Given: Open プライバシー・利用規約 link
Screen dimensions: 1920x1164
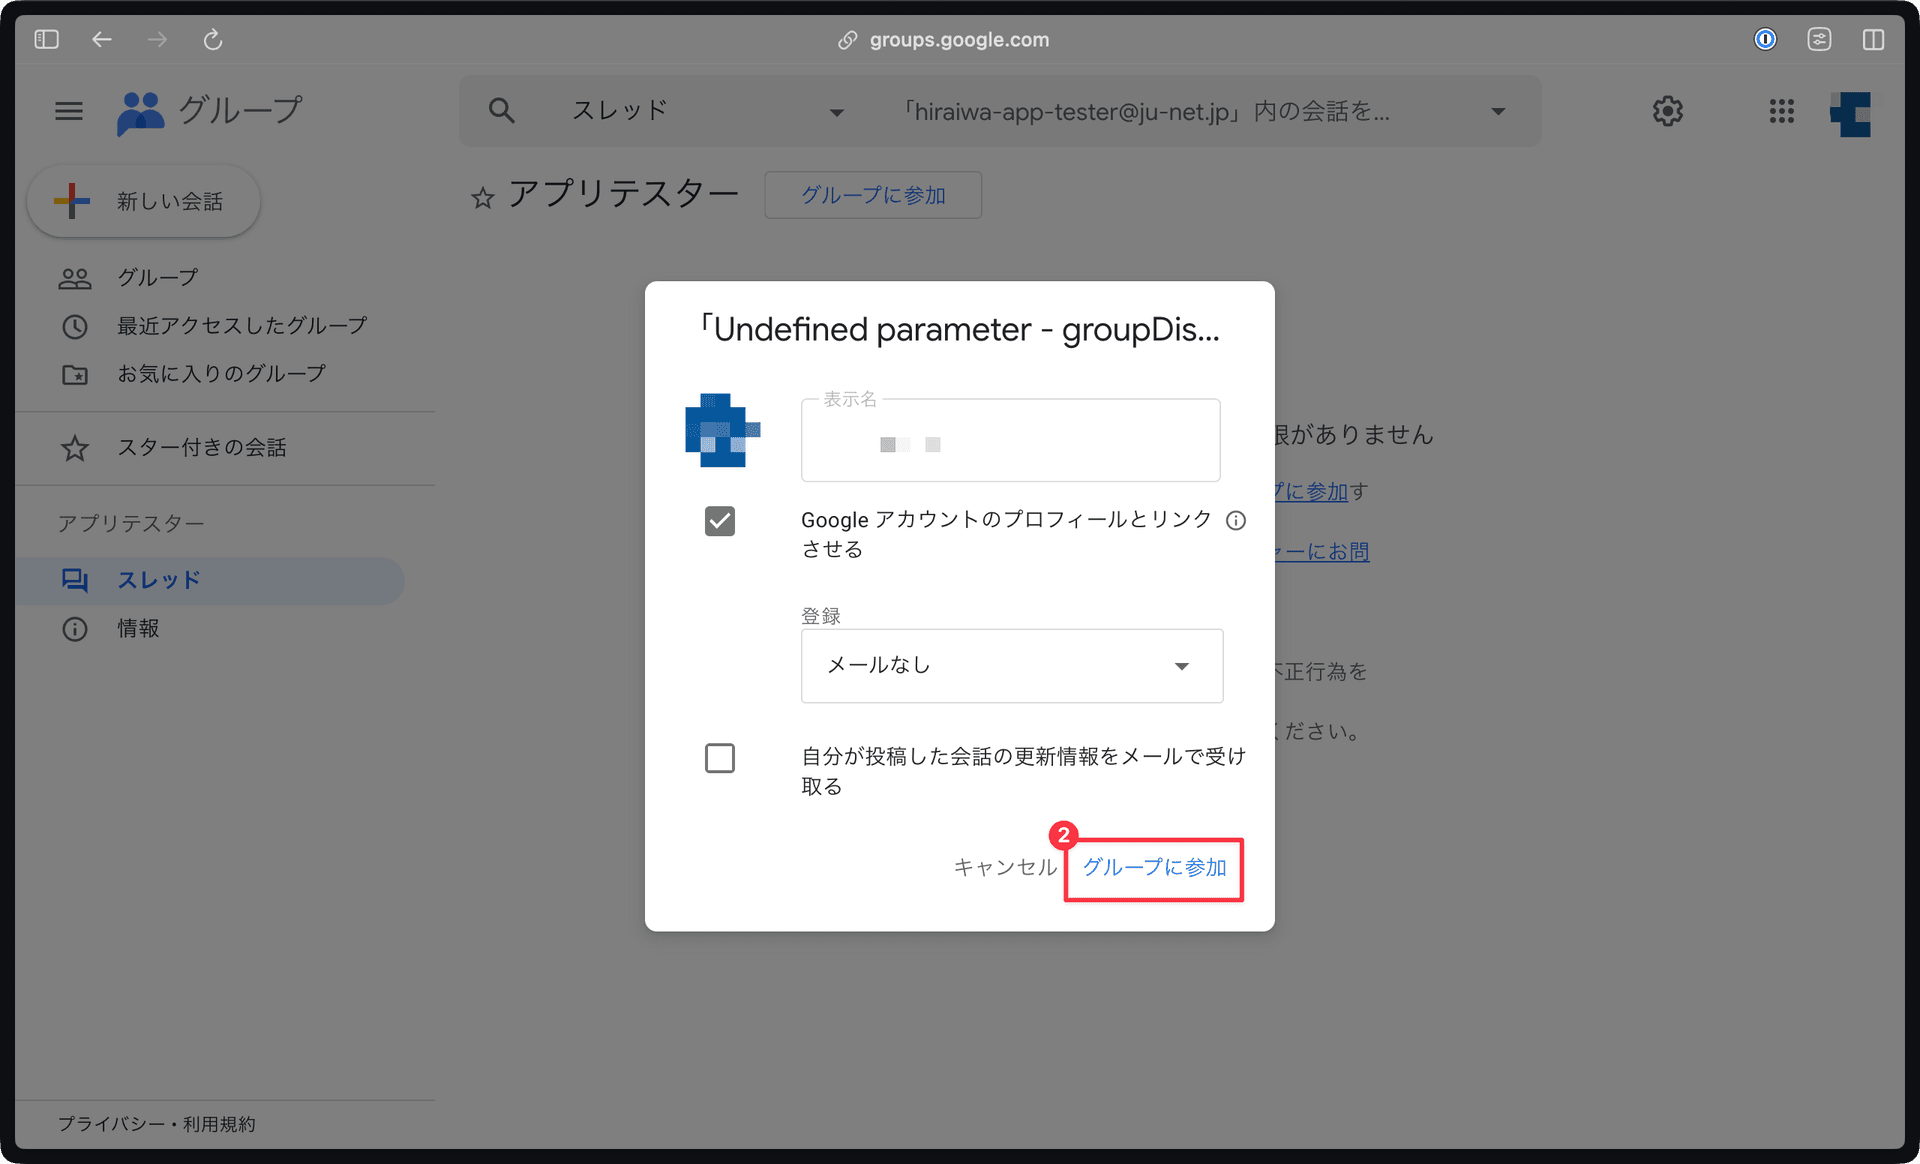Looking at the screenshot, I should 156,1124.
